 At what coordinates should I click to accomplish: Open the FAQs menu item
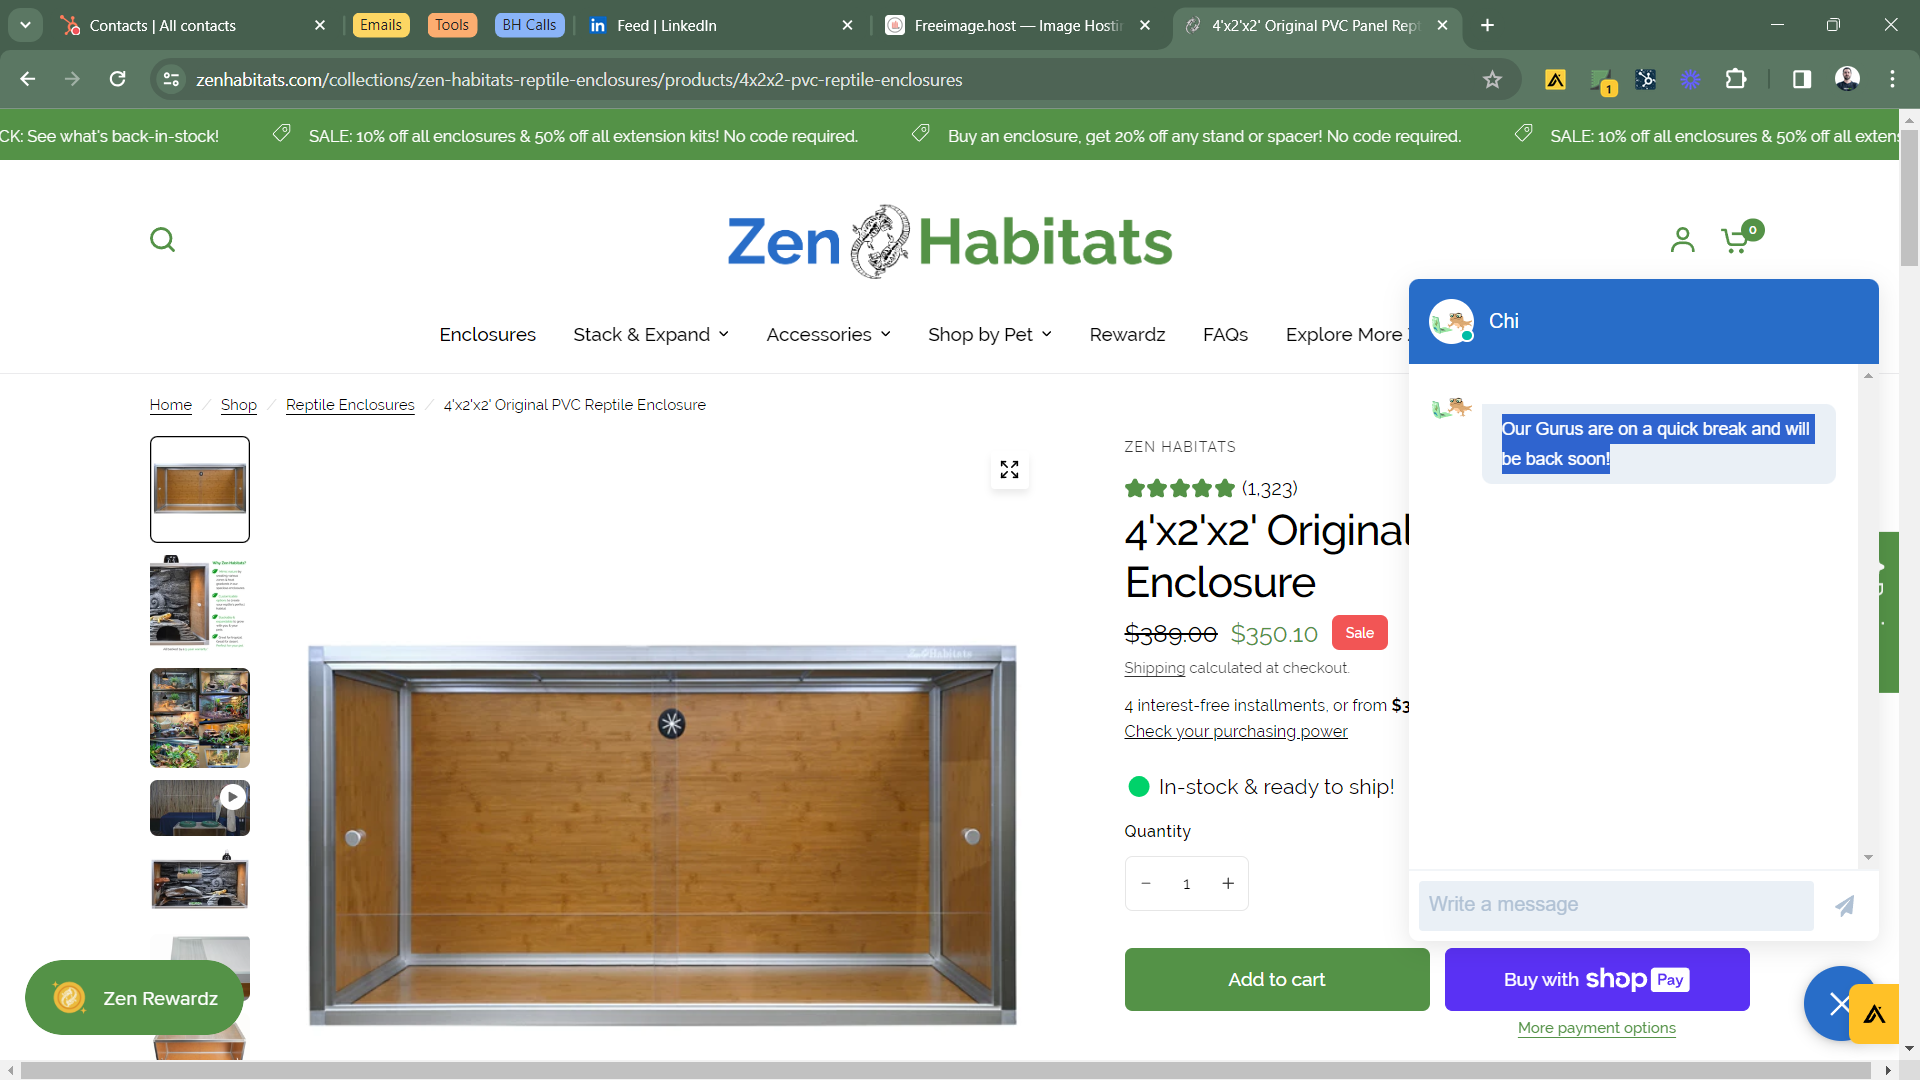1225,335
